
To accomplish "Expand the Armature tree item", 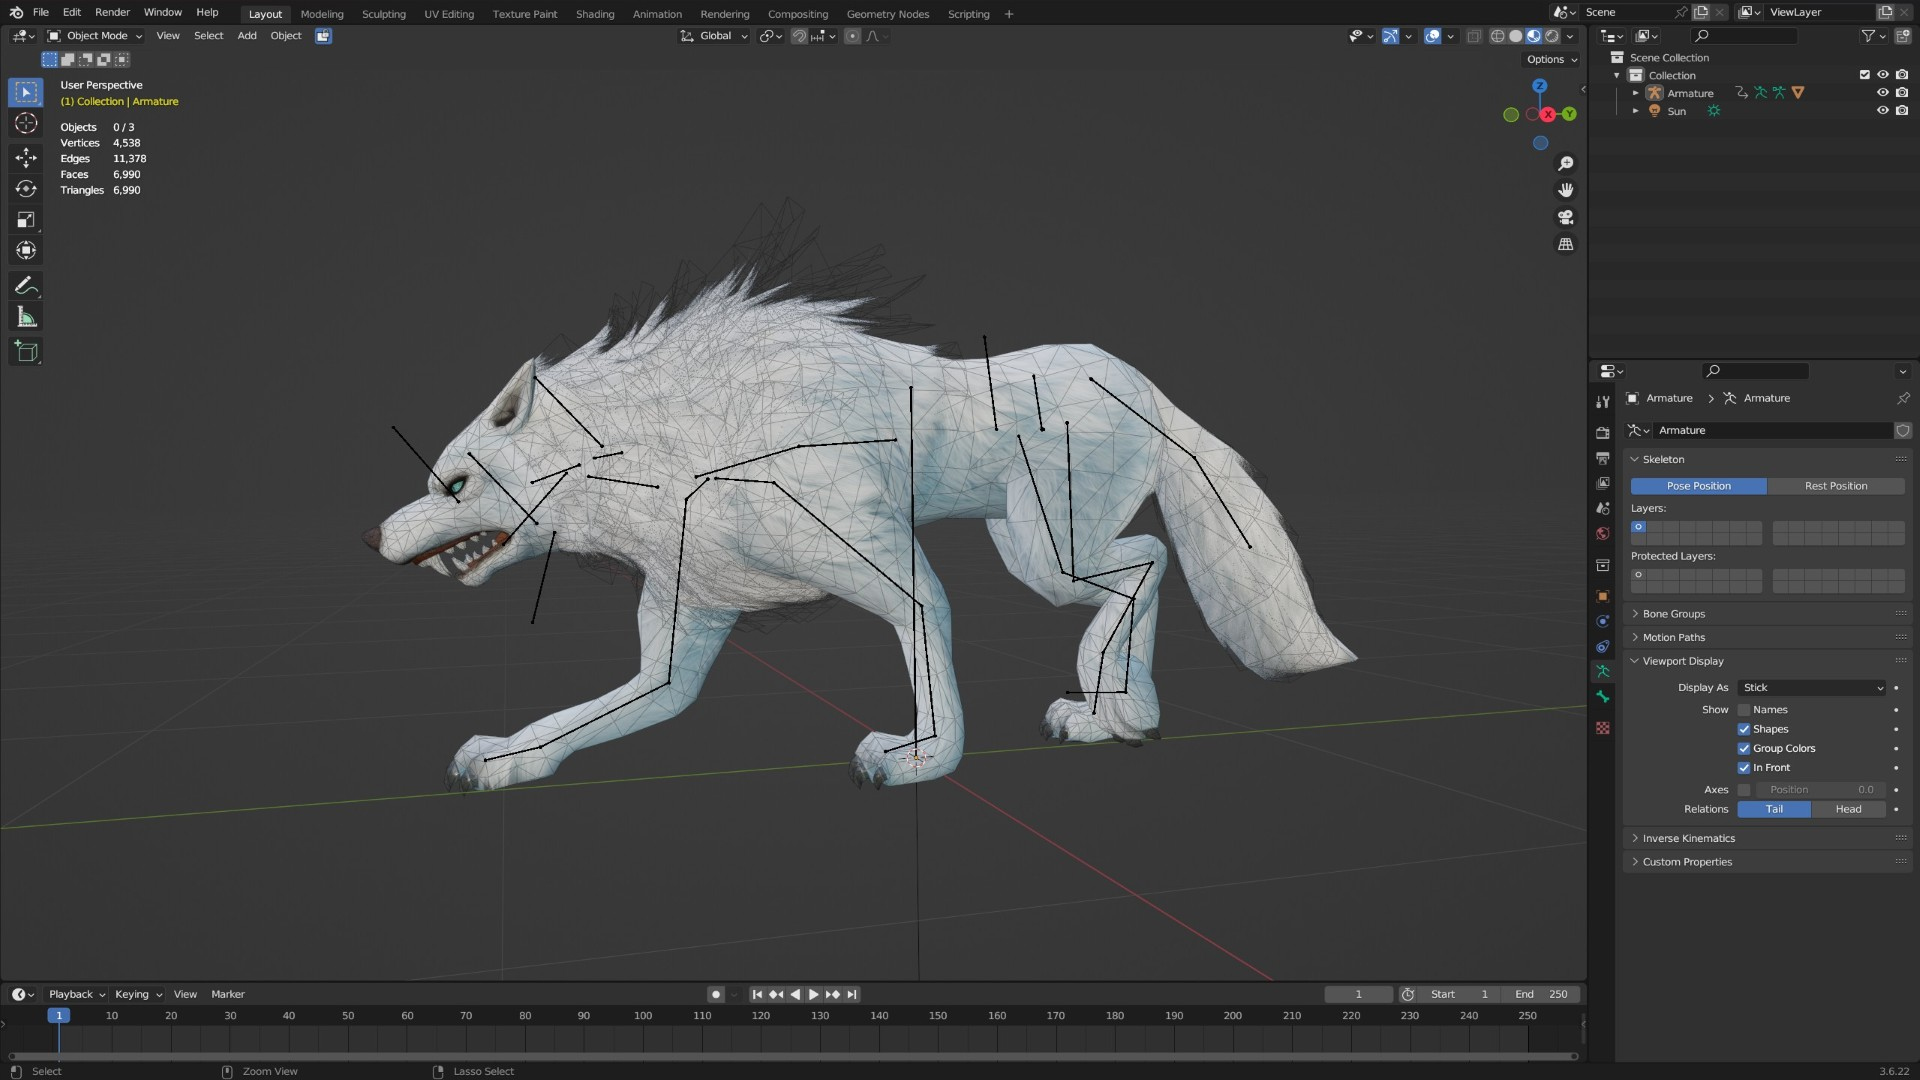I will (x=1636, y=93).
